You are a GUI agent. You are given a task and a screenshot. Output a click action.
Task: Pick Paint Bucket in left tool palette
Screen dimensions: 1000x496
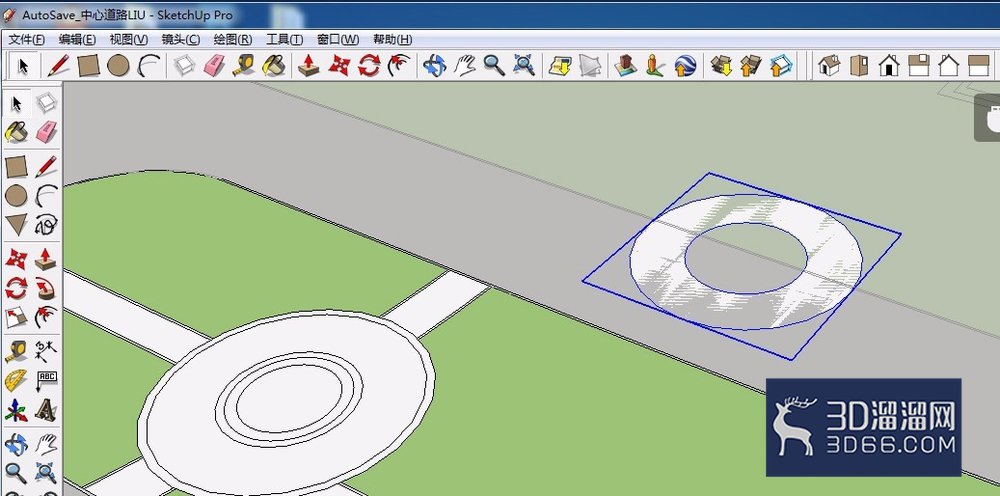16,132
